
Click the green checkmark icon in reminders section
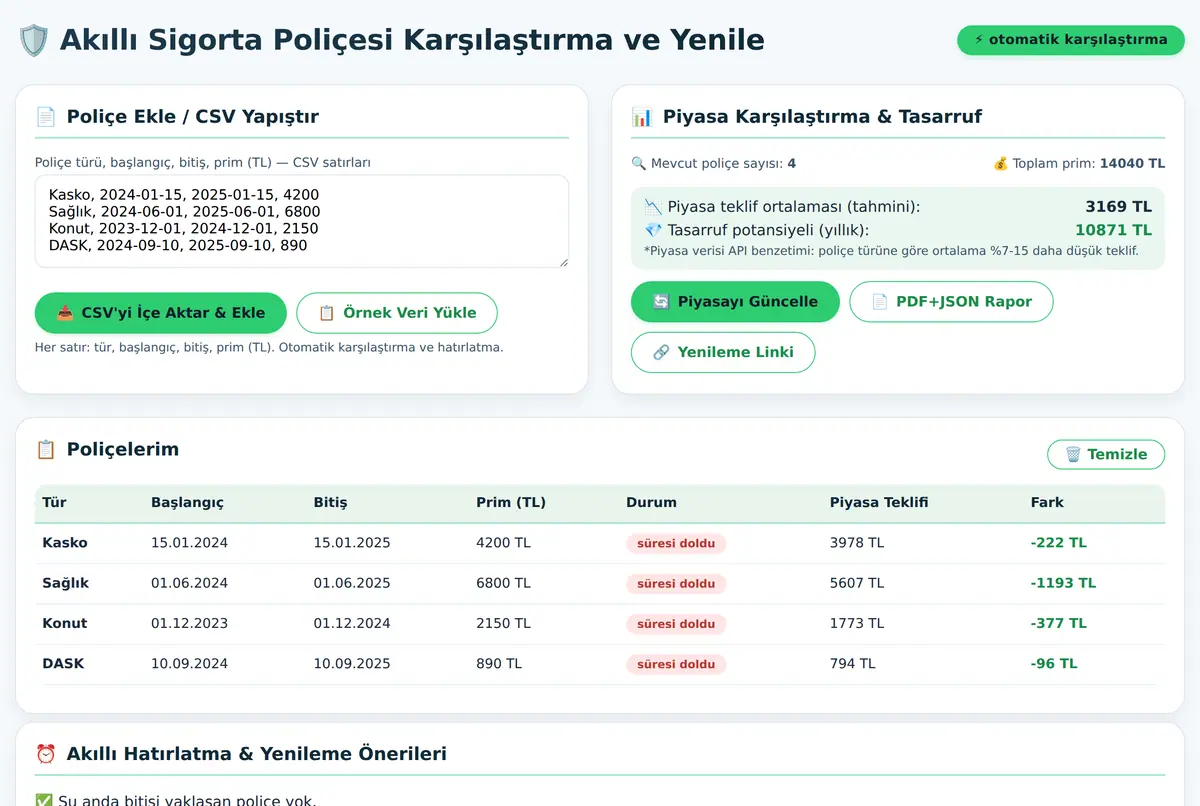43,800
